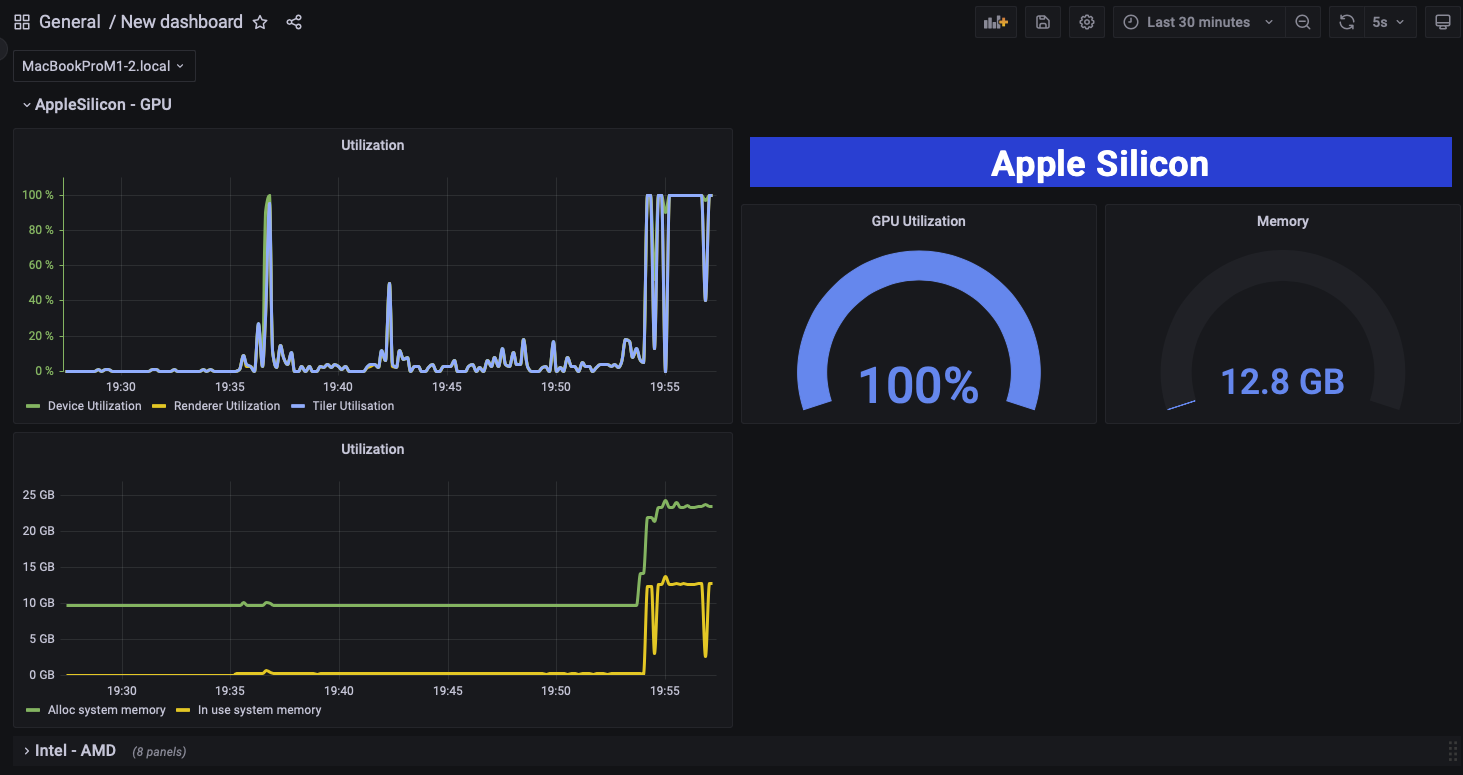
Task: Refresh the dashboard now
Action: [x=1347, y=22]
